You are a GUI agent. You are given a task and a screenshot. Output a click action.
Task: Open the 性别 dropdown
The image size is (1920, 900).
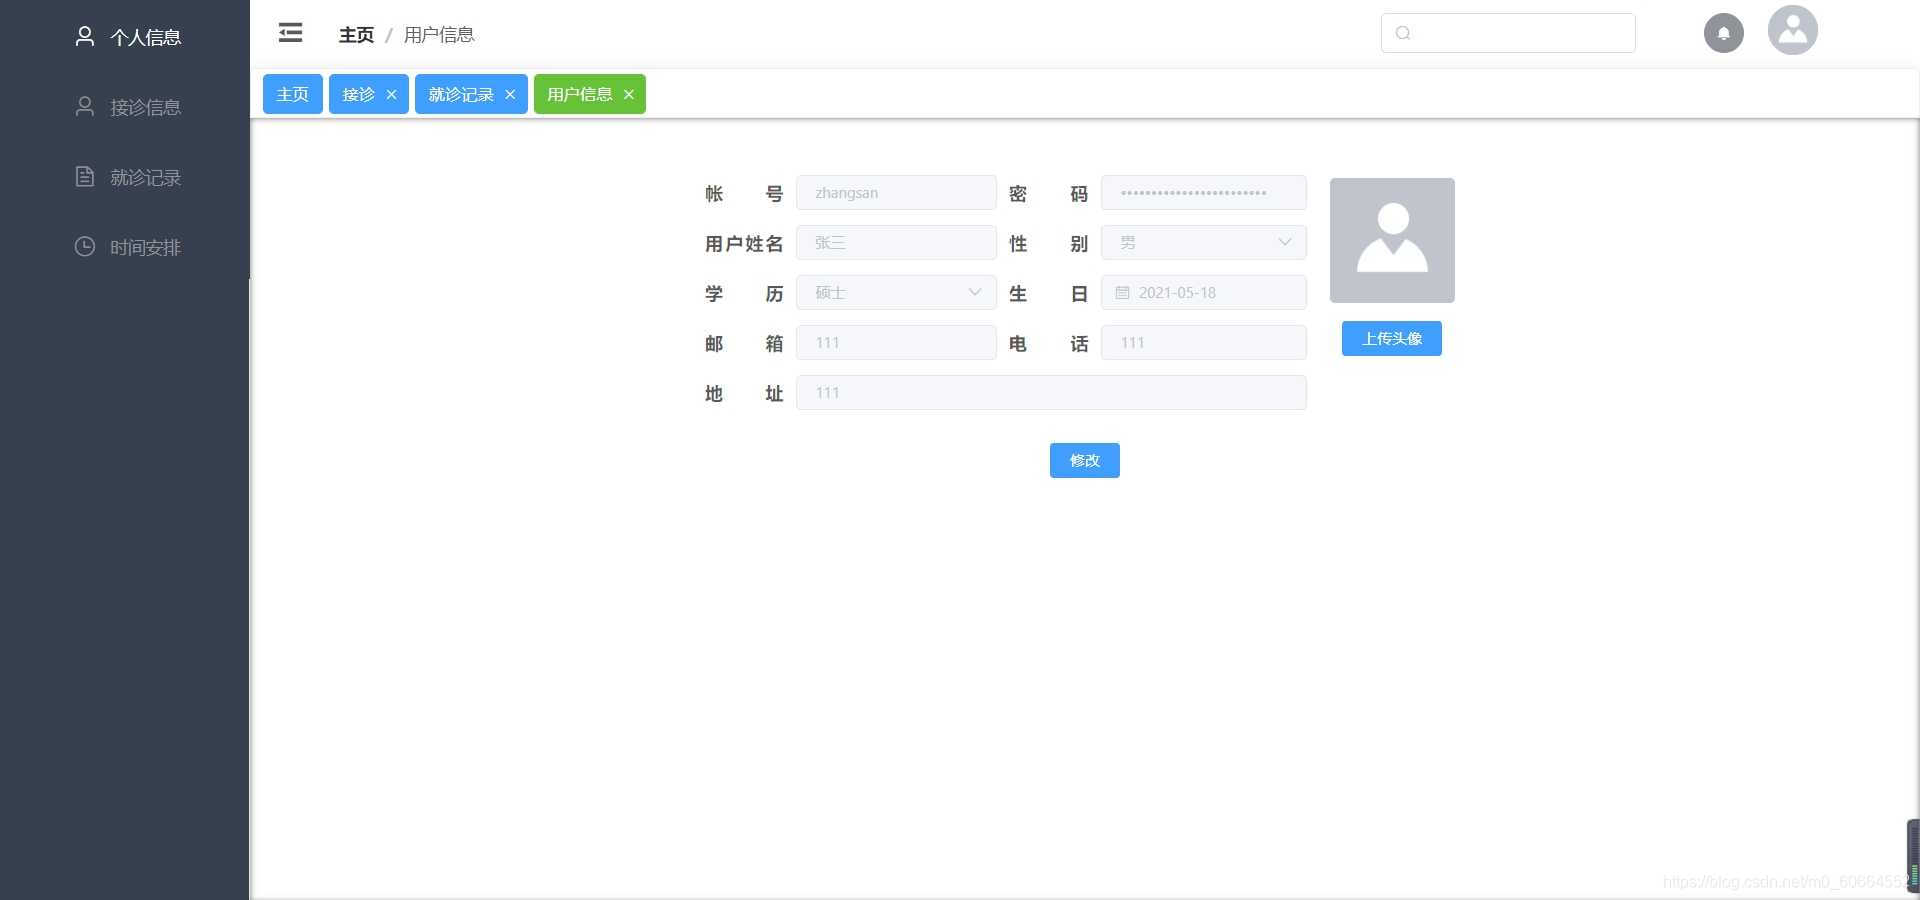click(1204, 243)
